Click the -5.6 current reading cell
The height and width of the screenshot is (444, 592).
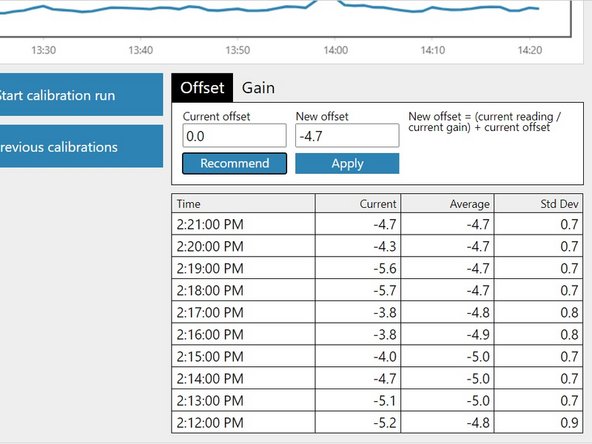tap(358, 268)
